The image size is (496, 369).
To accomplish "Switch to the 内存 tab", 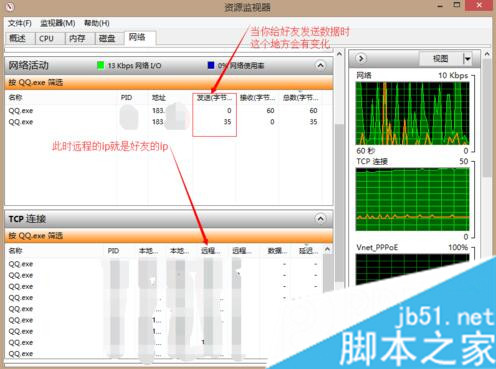I will (80, 38).
